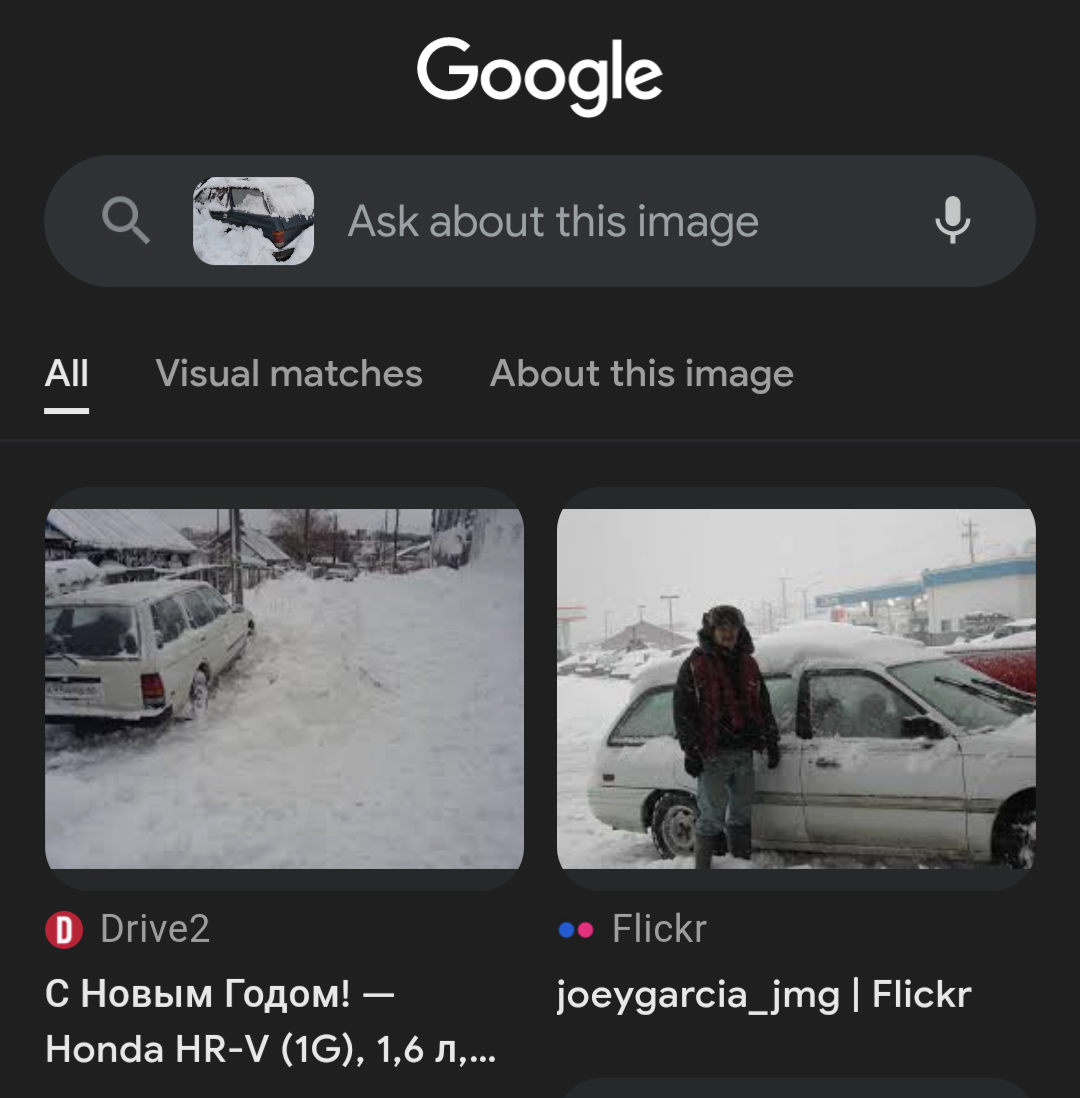Open the "С Новым Годом!" result title
The image size is (1080, 1098).
coord(220,994)
